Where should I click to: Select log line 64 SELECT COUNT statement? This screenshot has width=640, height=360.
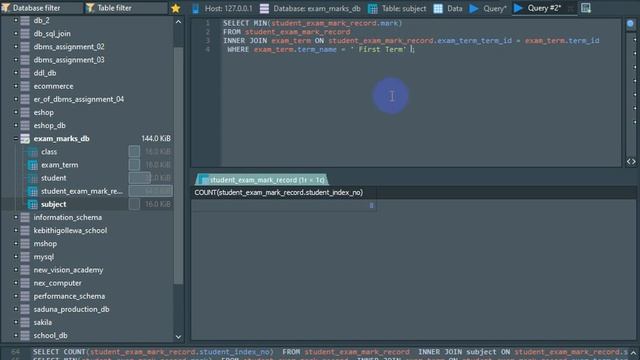330,351
